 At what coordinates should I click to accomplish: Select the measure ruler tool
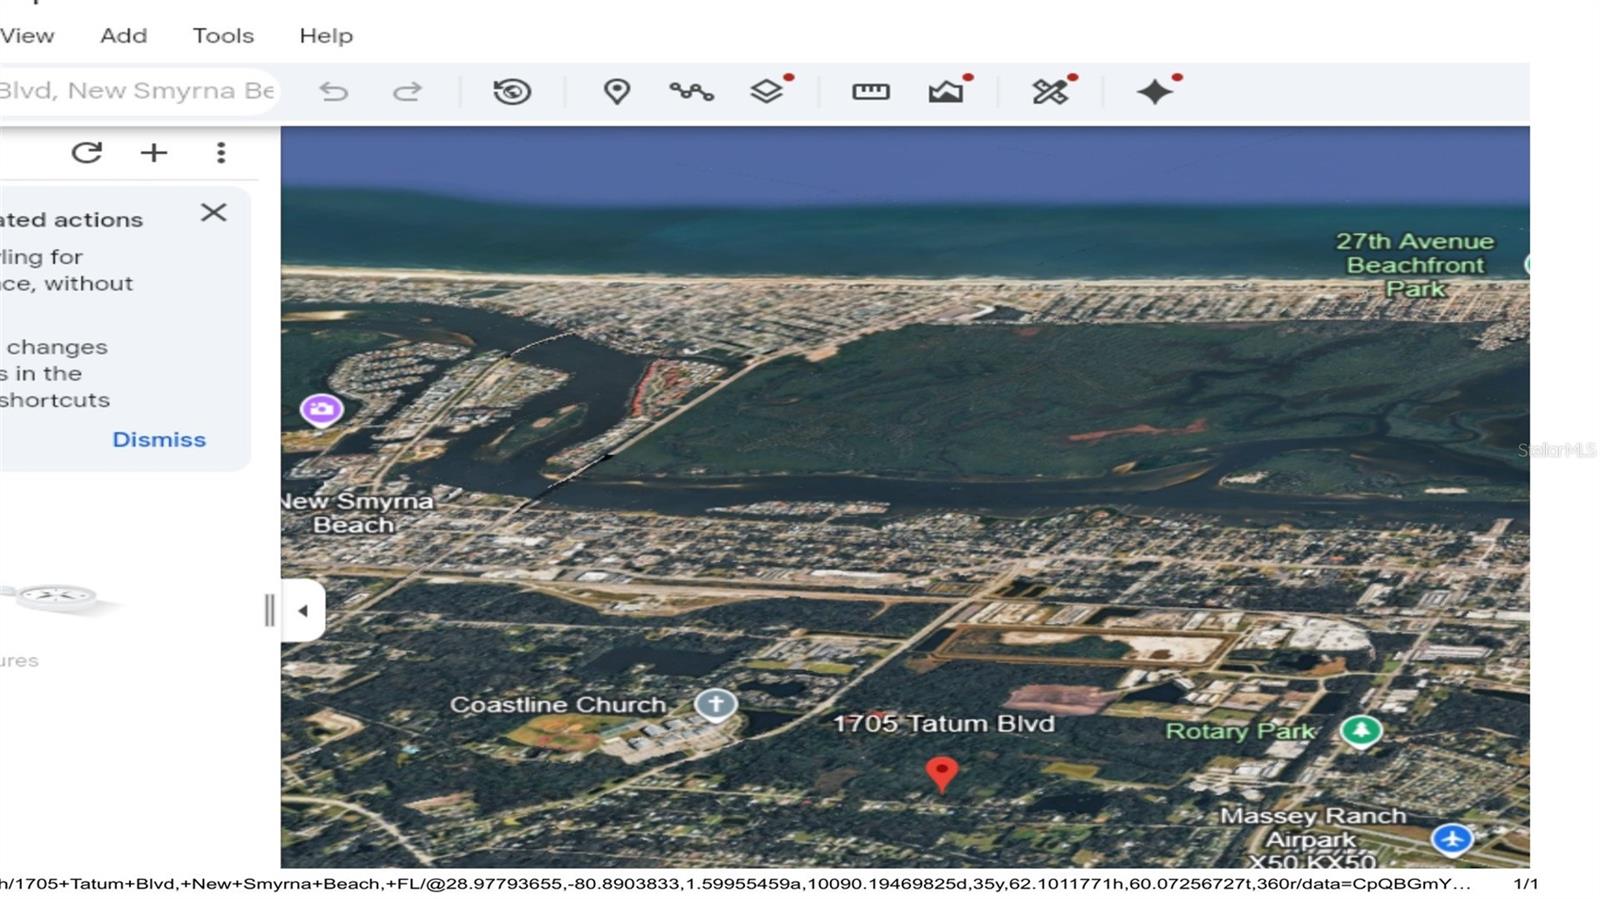click(870, 92)
